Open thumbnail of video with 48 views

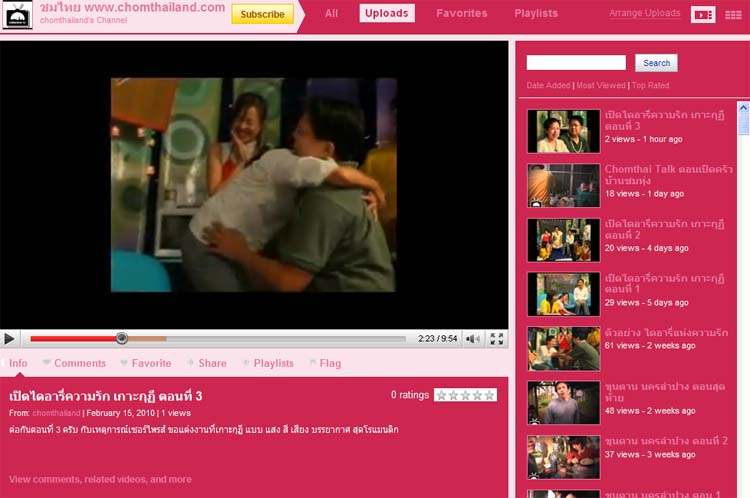click(x=563, y=403)
